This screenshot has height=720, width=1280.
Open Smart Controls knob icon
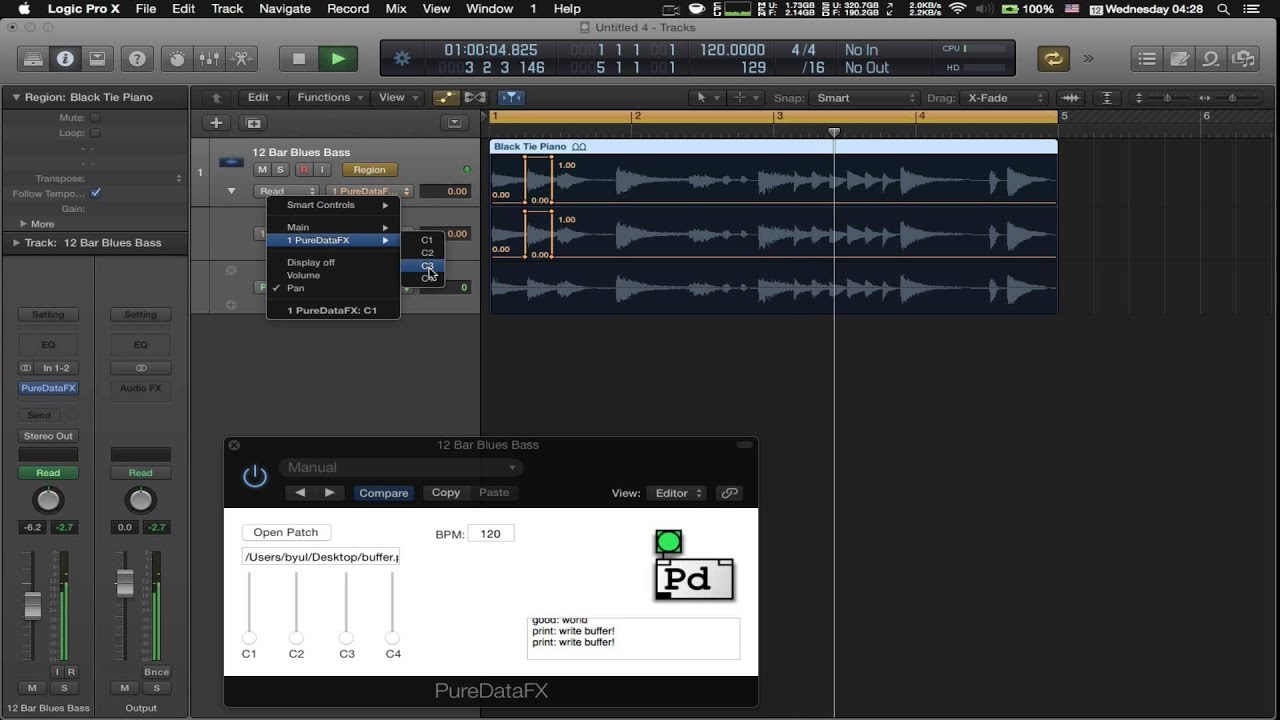coord(177,58)
